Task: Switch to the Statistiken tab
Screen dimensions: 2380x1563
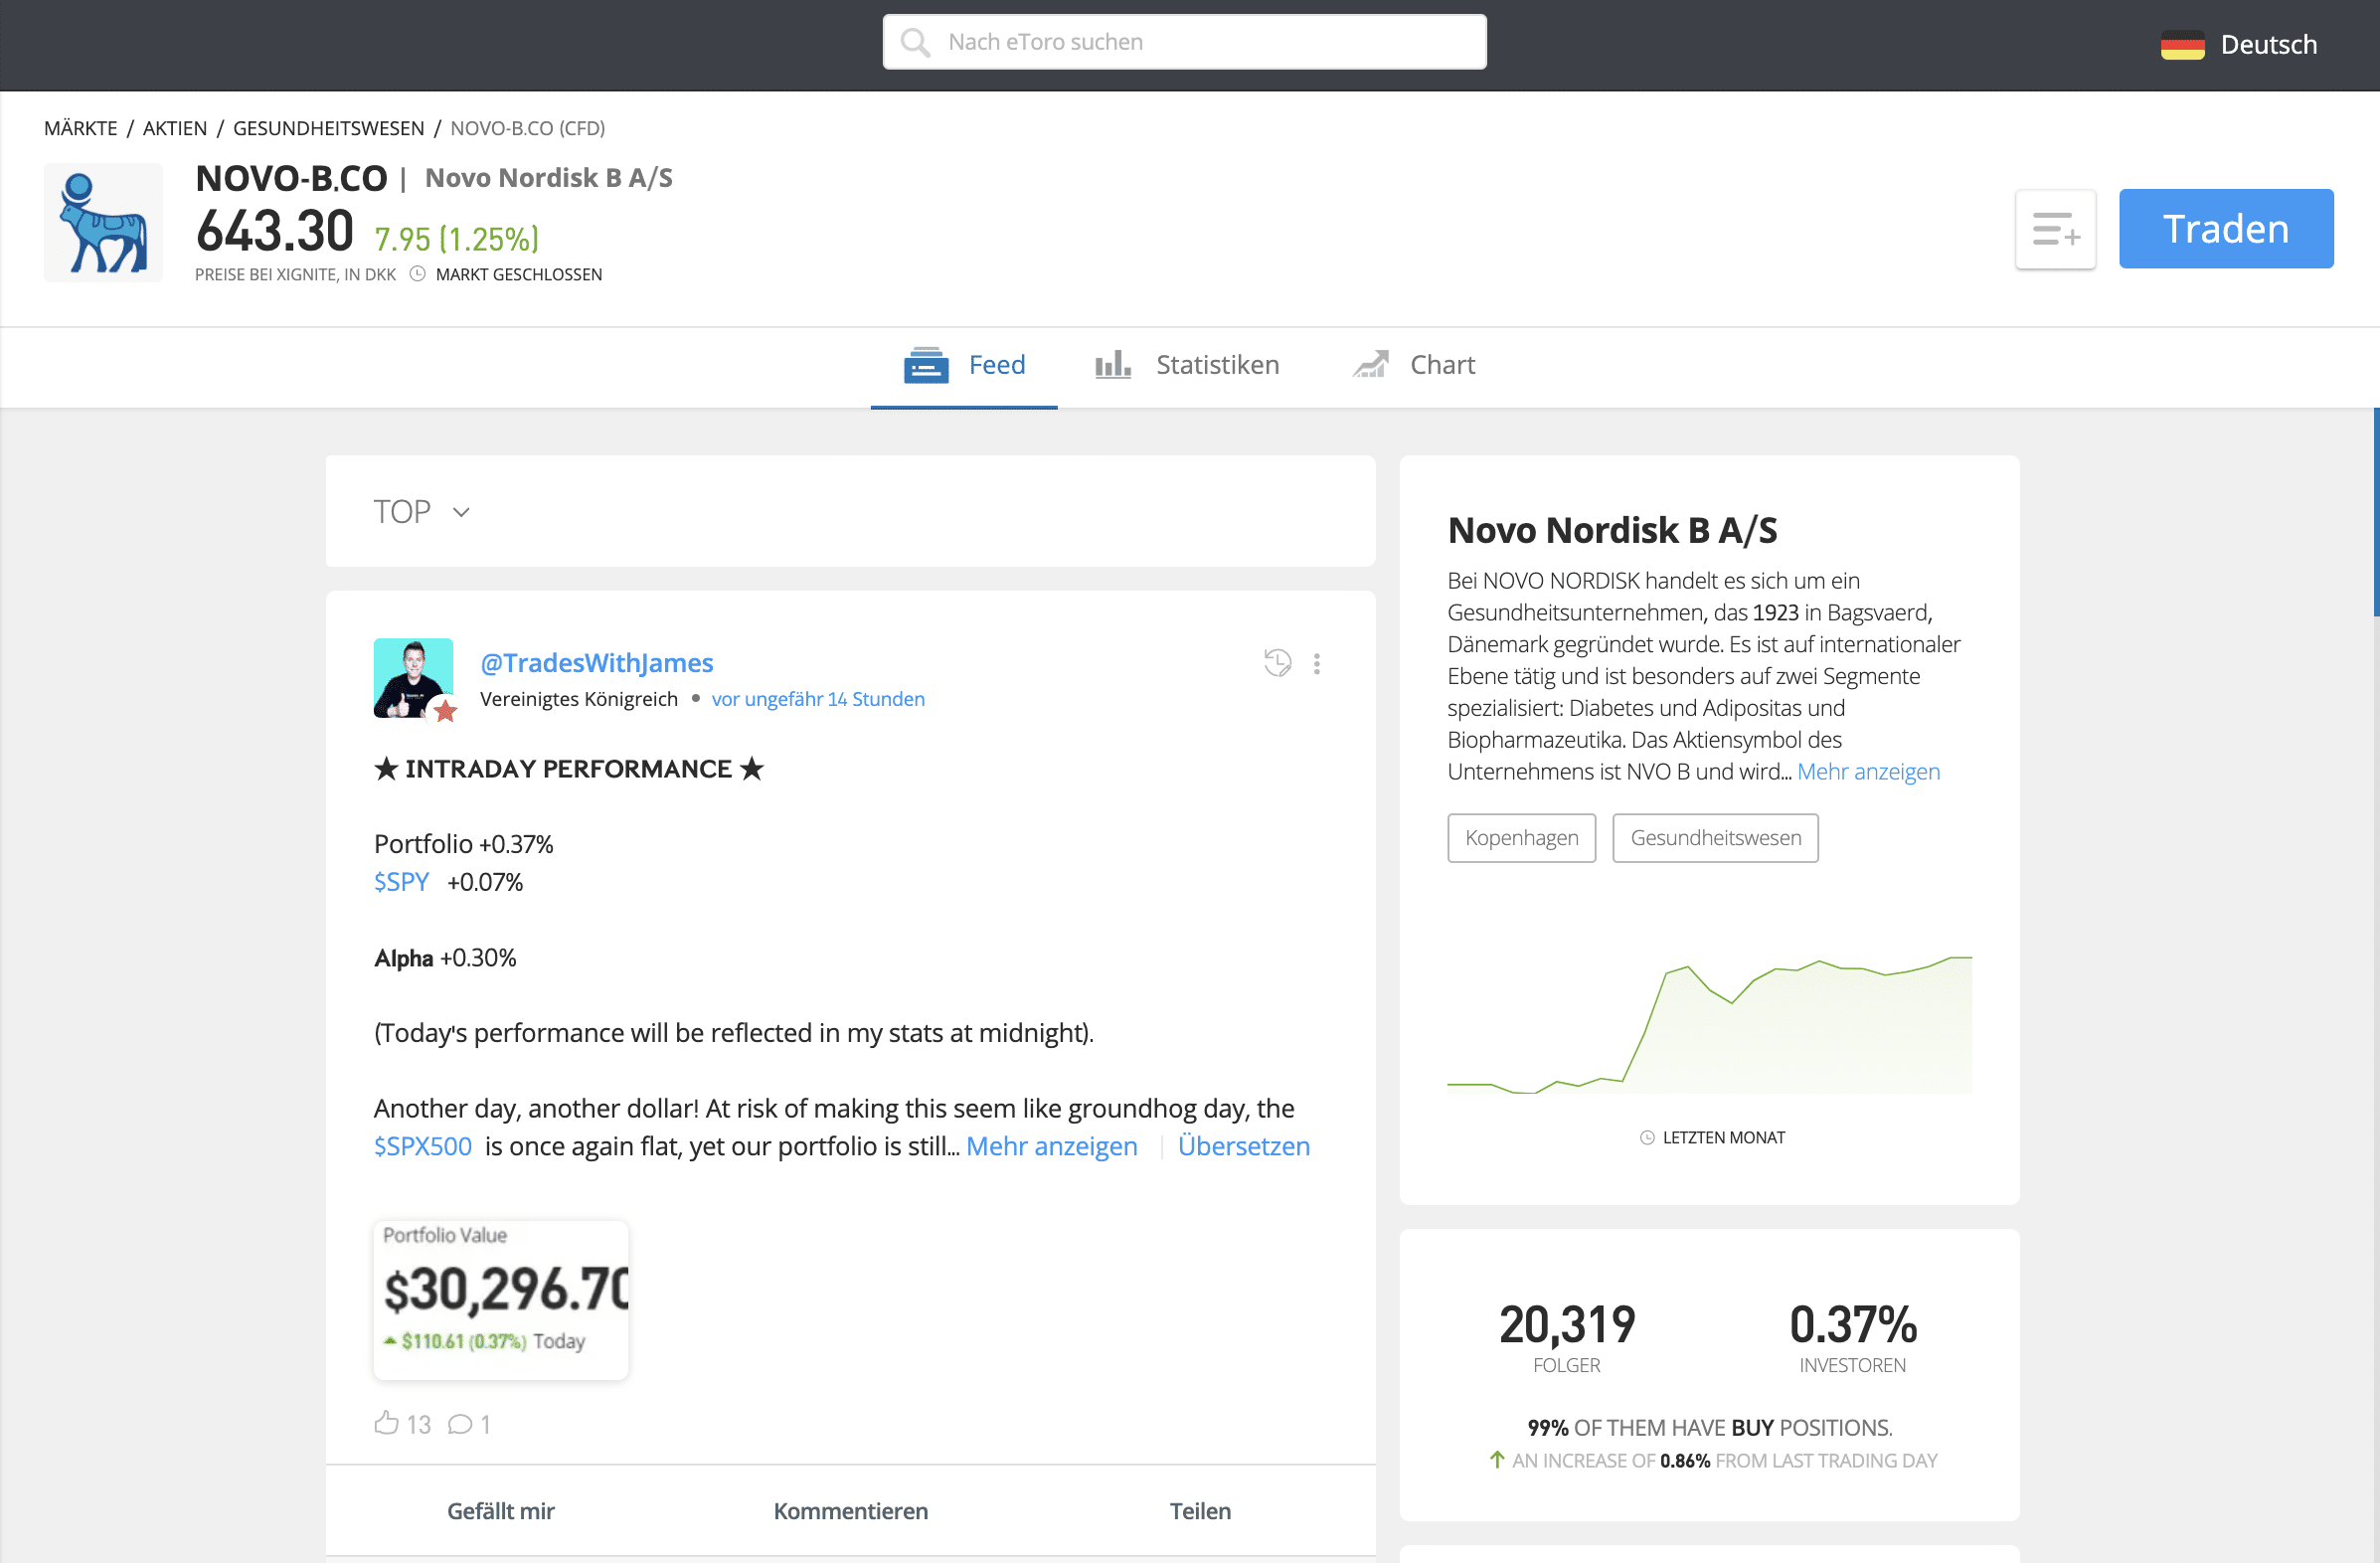Action: pos(1187,365)
